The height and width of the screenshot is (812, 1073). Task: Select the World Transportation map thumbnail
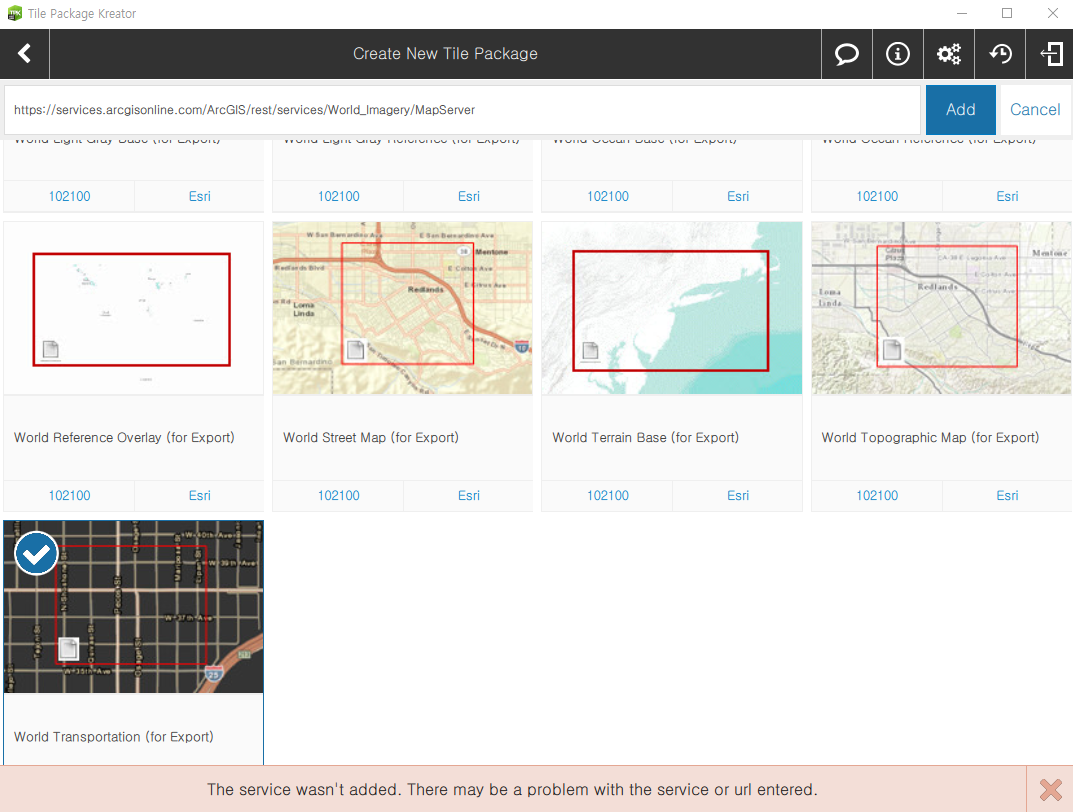pyautogui.click(x=133, y=607)
